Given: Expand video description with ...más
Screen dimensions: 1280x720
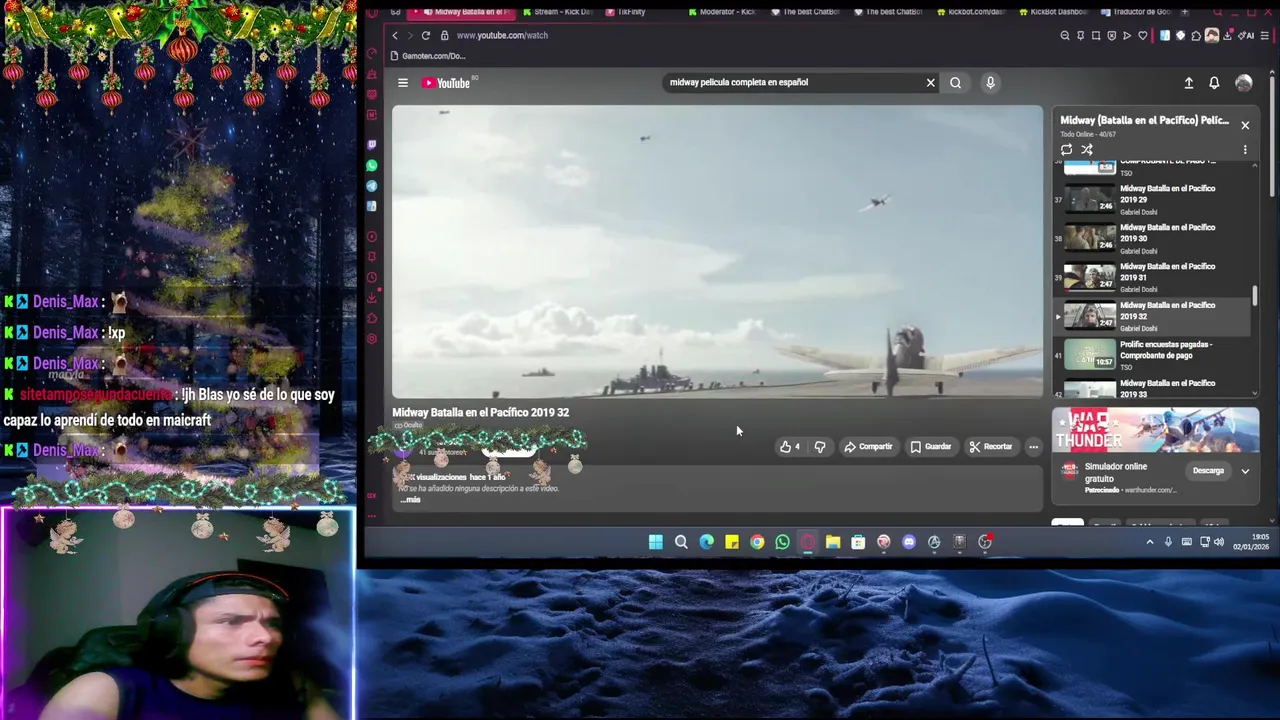Looking at the screenshot, I should coord(410,499).
